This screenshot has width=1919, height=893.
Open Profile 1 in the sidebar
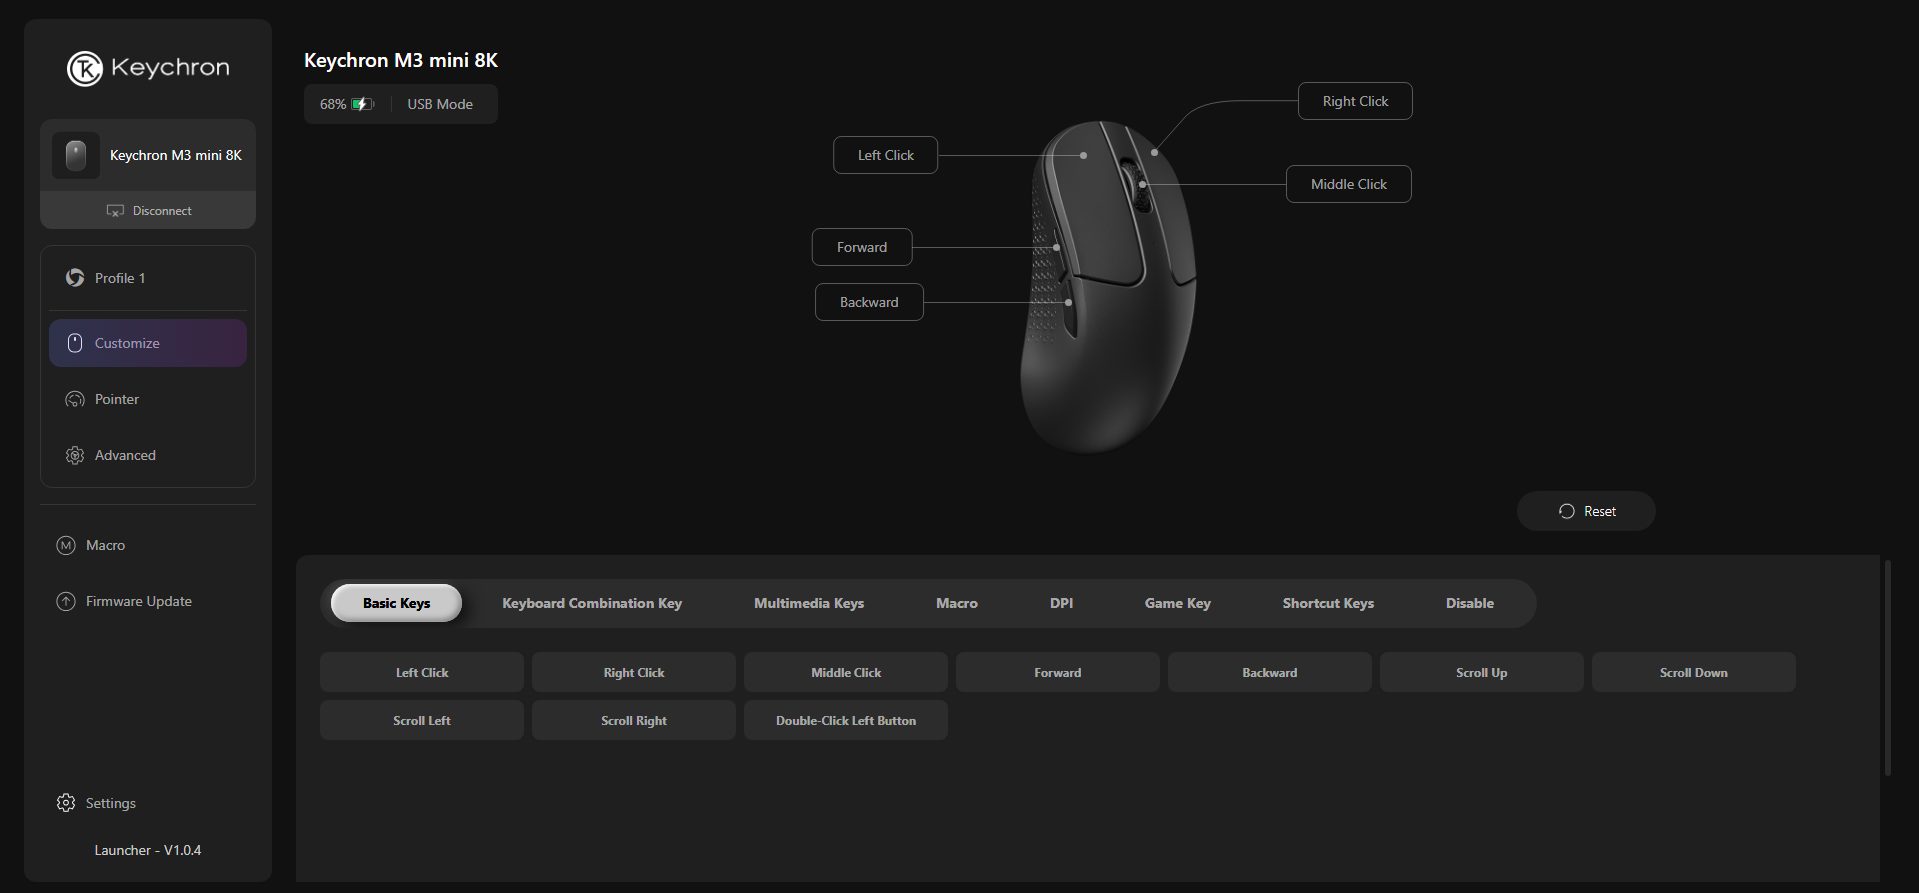pos(120,278)
